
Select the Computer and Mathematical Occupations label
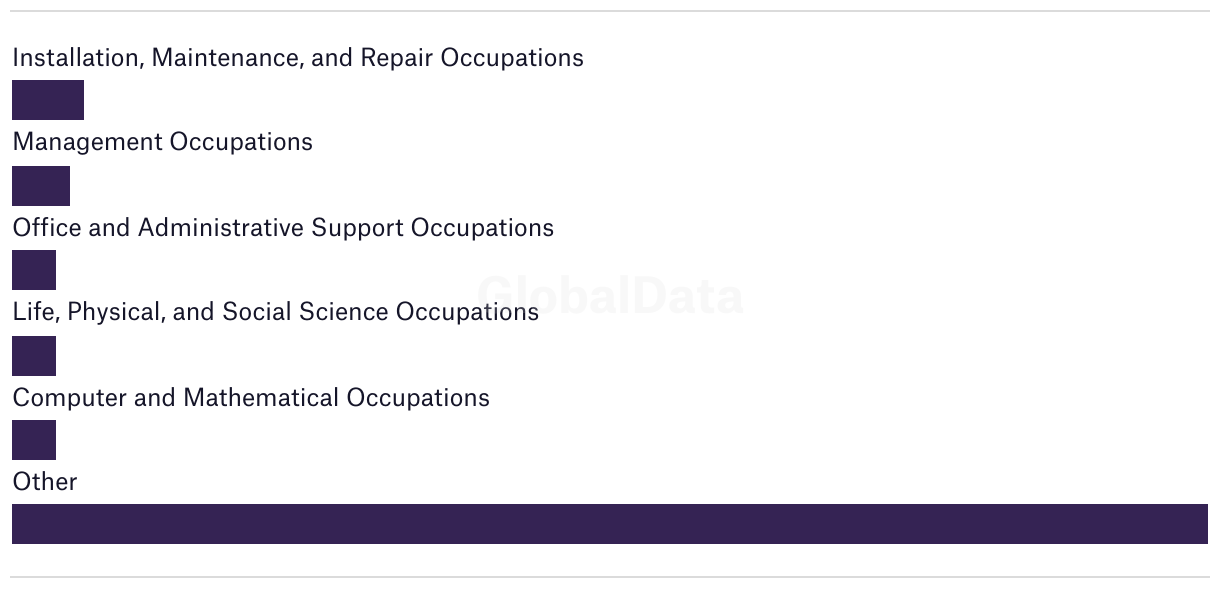[251, 398]
